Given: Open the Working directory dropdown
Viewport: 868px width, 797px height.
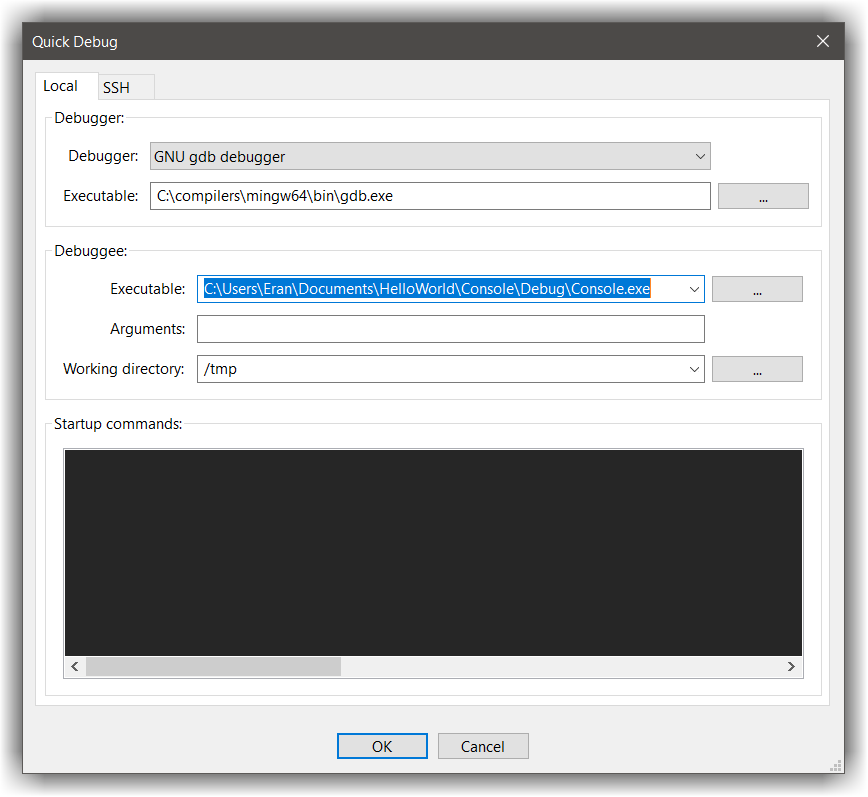Looking at the screenshot, I should (695, 369).
